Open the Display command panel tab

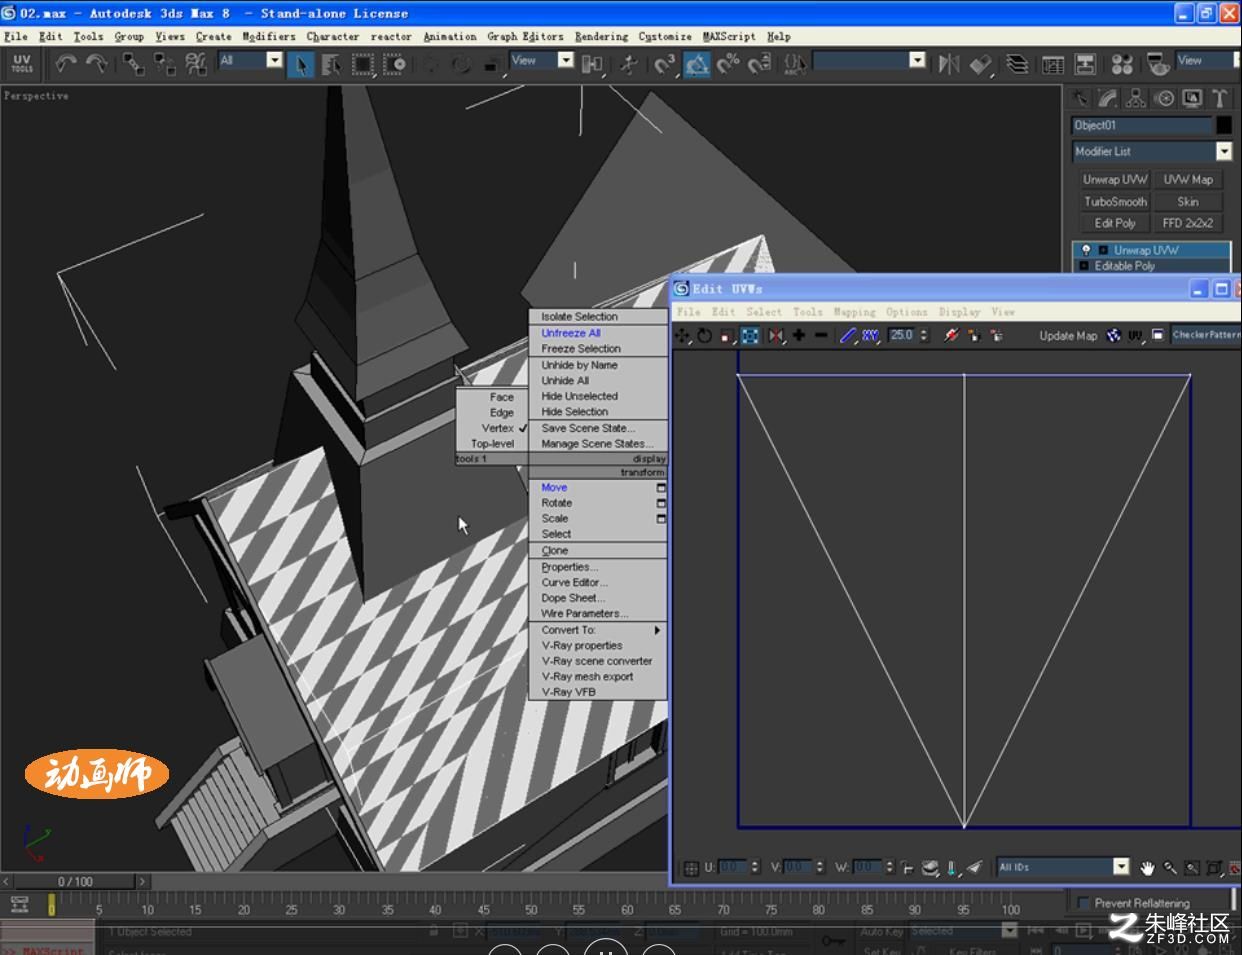pyautogui.click(x=1192, y=98)
